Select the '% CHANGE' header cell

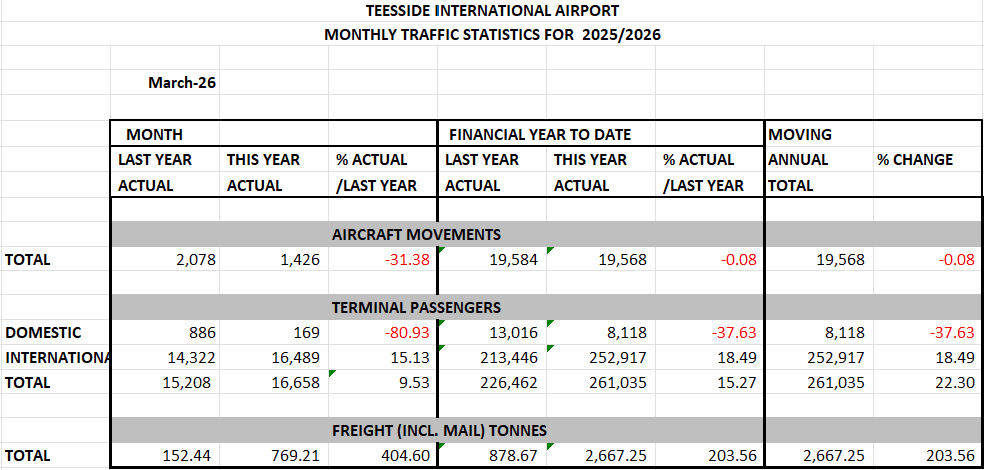pyautogui.click(x=928, y=160)
